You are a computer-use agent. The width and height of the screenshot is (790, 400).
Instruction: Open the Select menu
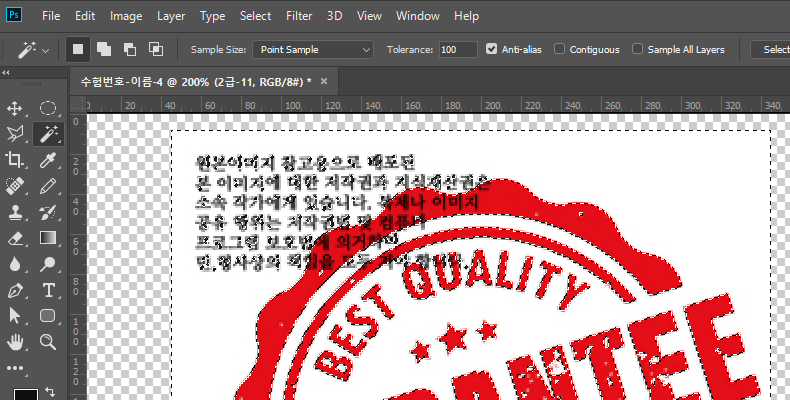tap(255, 16)
